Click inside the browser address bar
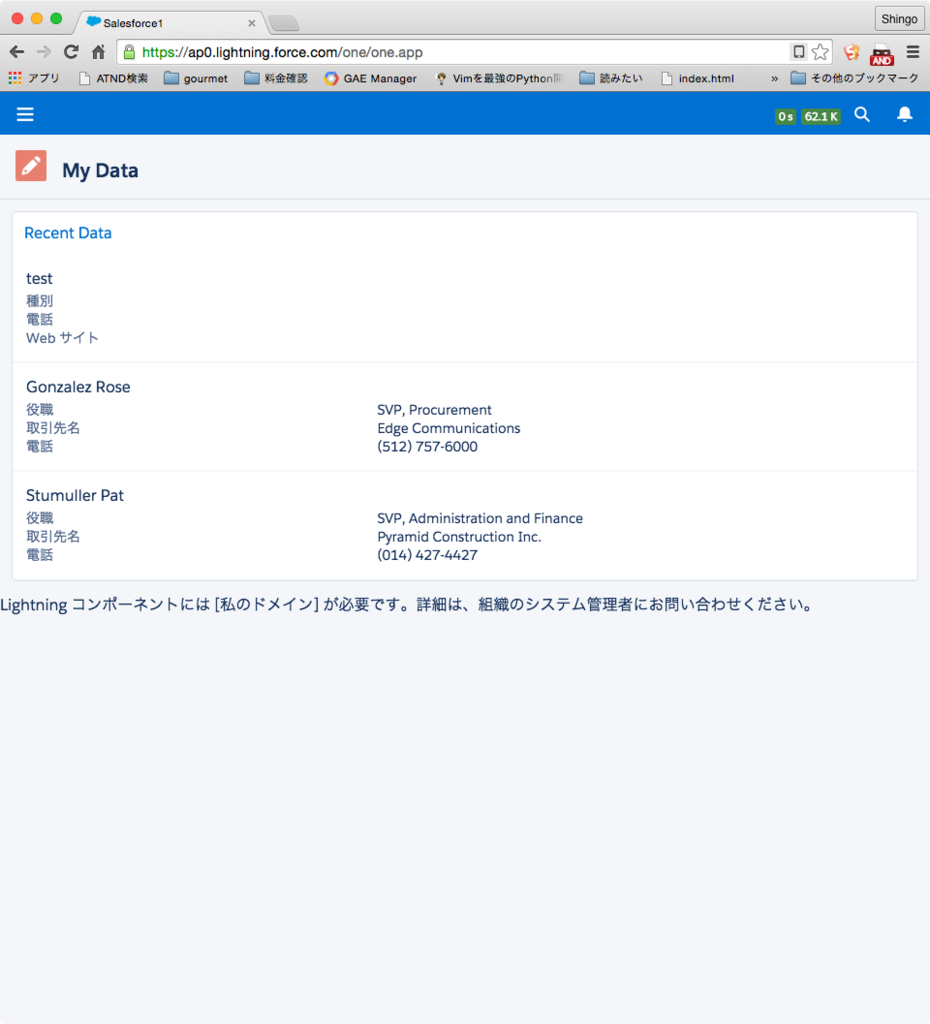 point(400,51)
